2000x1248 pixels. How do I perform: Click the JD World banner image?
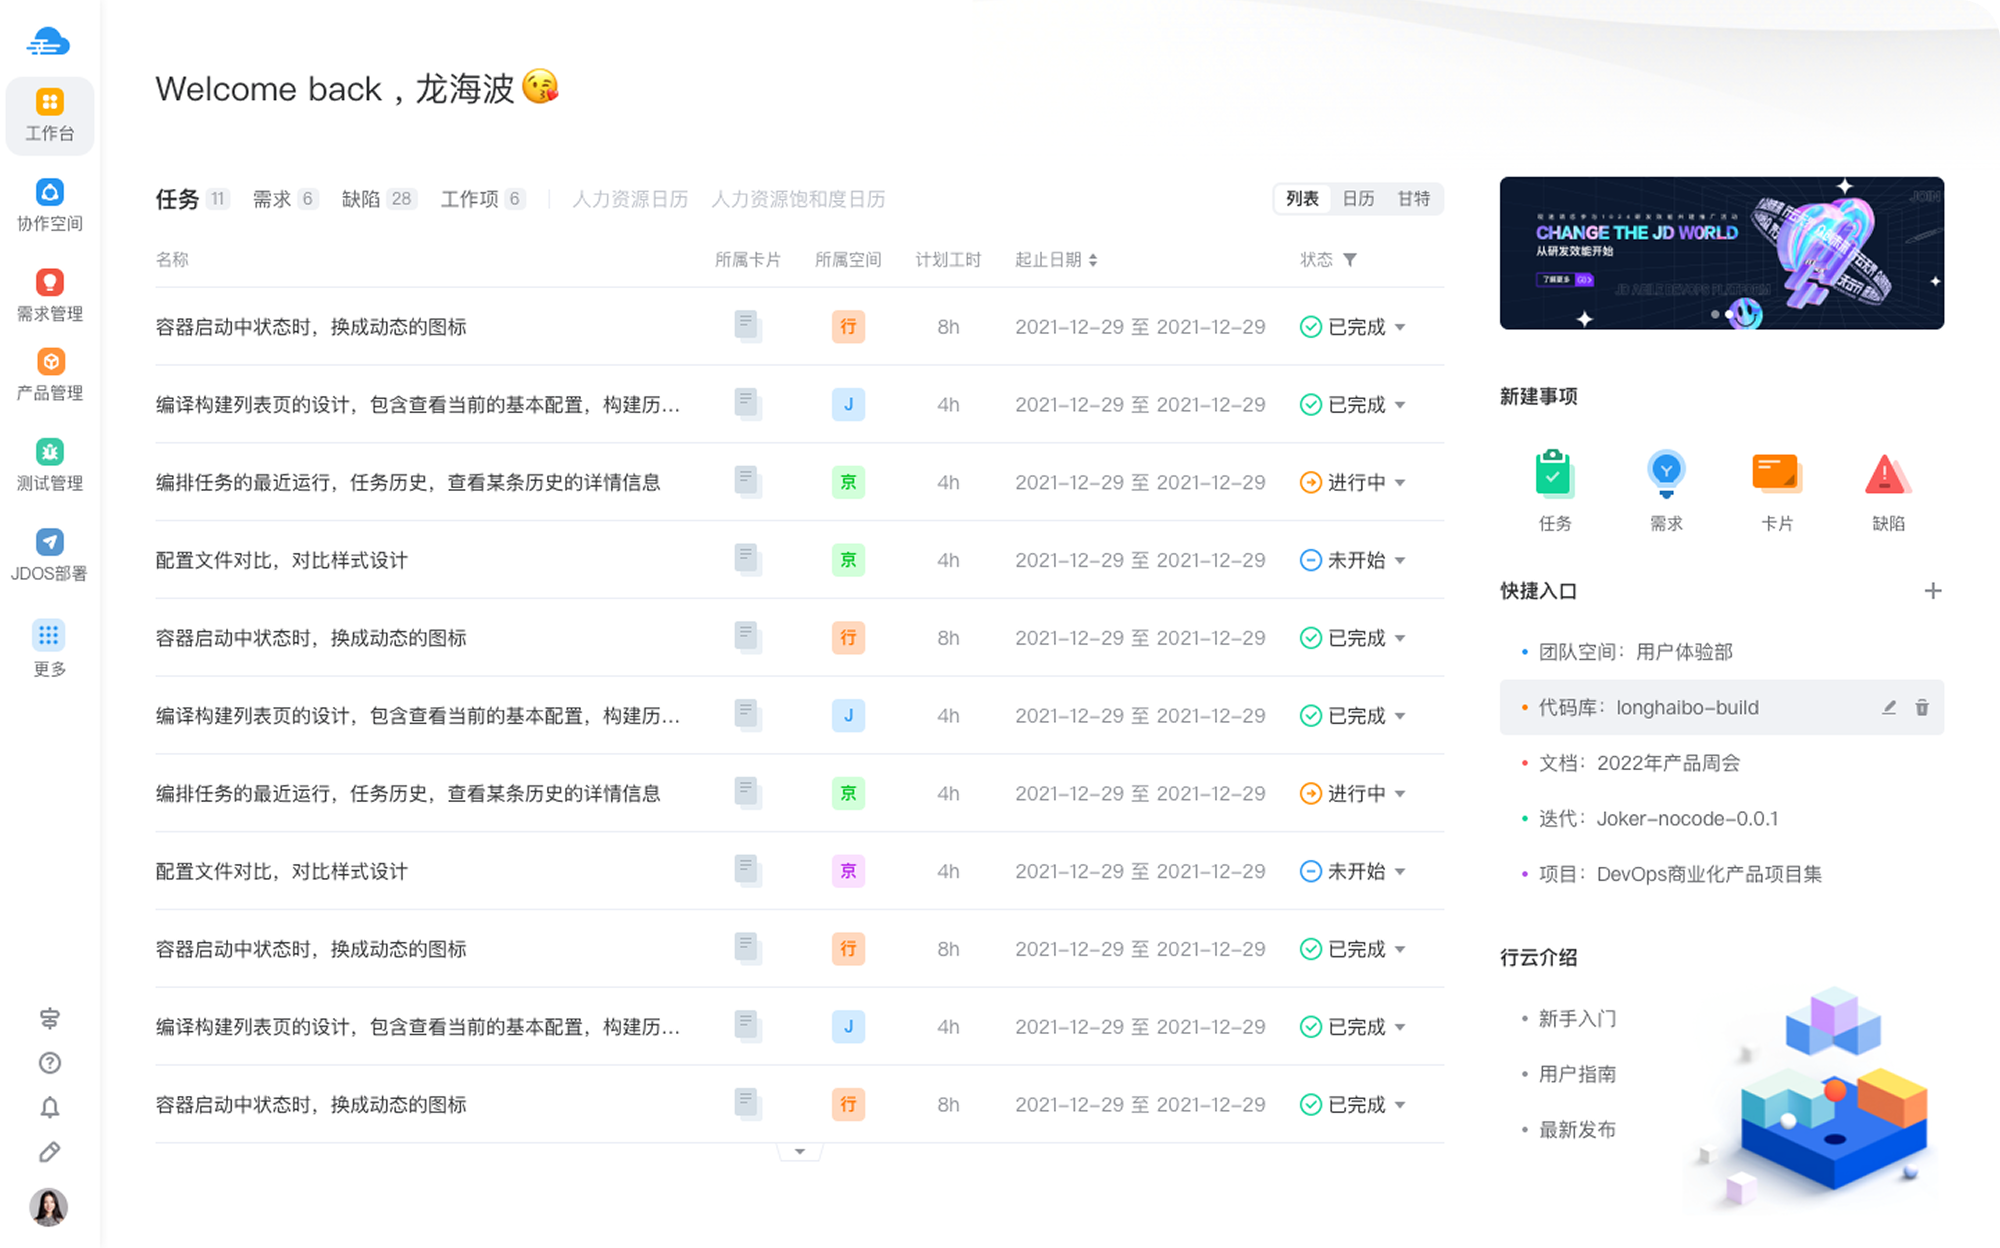tap(1721, 253)
